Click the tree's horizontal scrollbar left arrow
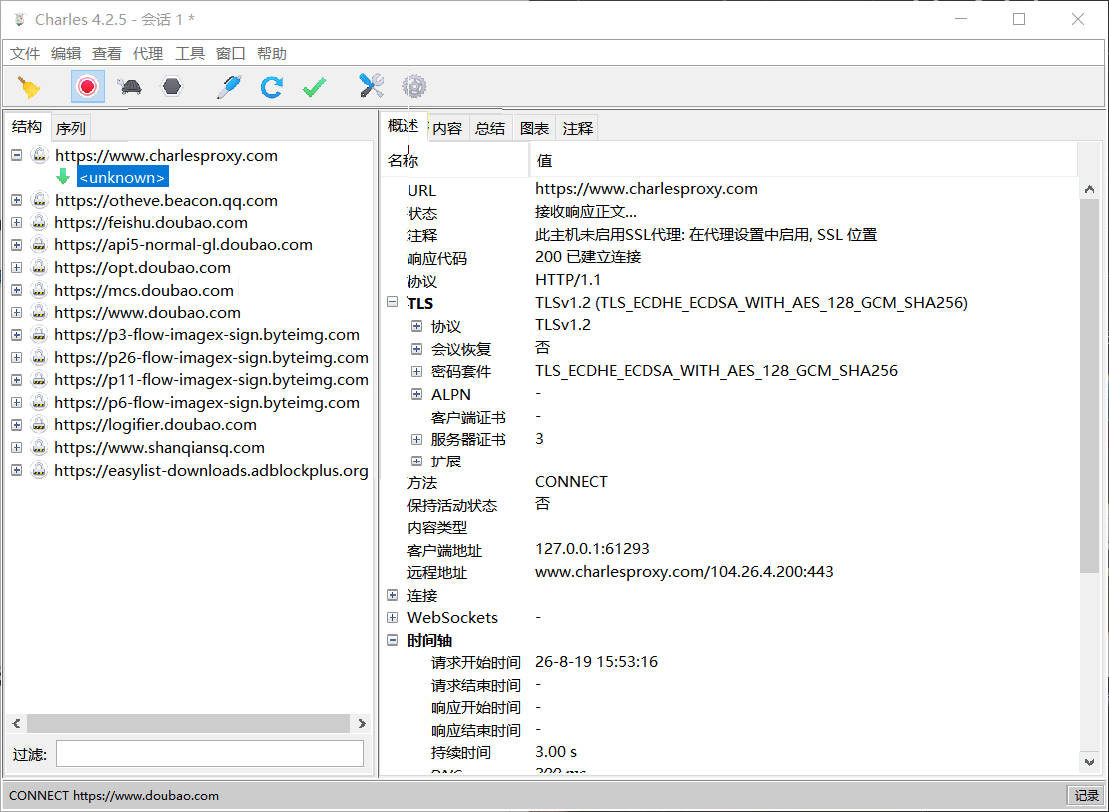Image resolution: width=1109 pixels, height=812 pixels. click(x=16, y=724)
